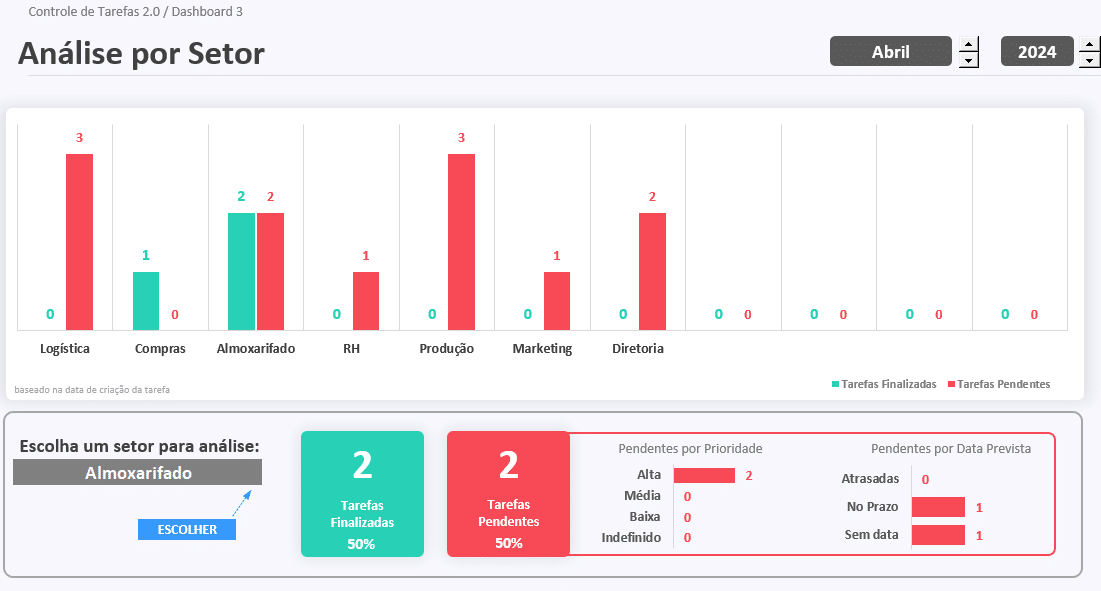Click the Sem data label

[x=871, y=535]
